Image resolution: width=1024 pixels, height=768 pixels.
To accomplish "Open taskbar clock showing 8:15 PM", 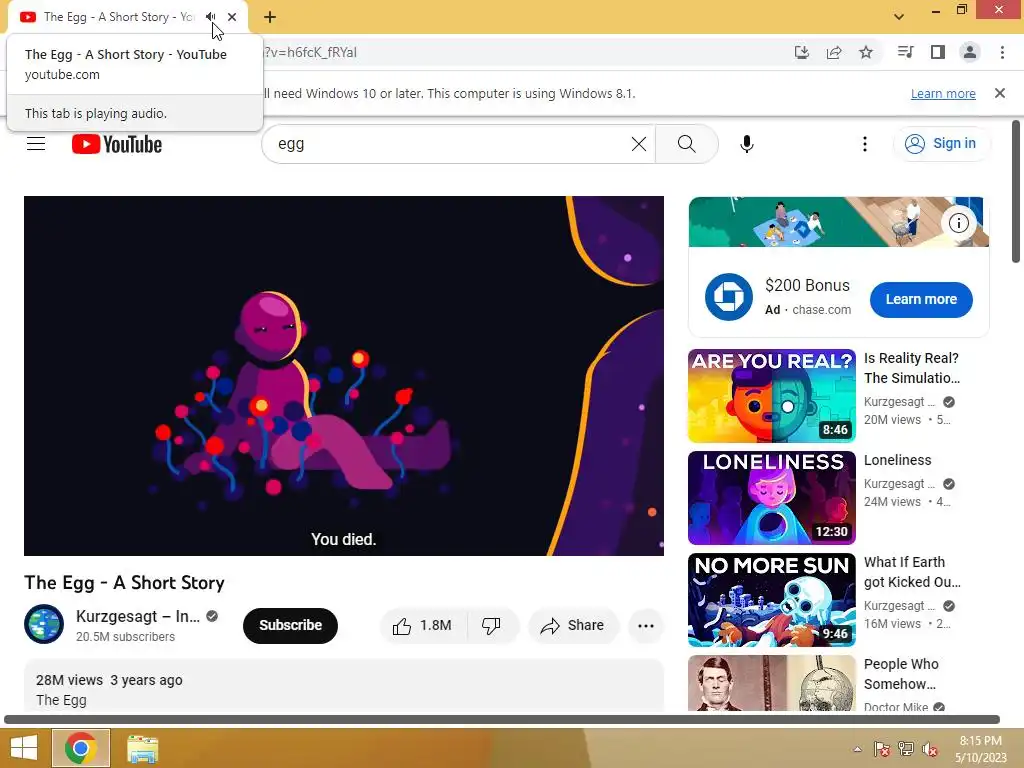I will 981,749.
